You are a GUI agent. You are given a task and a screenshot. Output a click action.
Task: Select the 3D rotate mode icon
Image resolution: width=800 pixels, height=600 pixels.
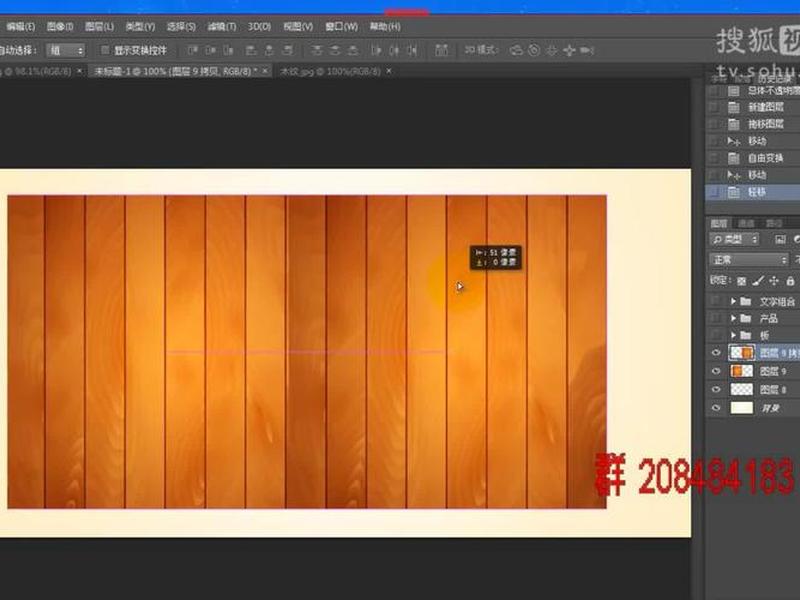coord(516,50)
